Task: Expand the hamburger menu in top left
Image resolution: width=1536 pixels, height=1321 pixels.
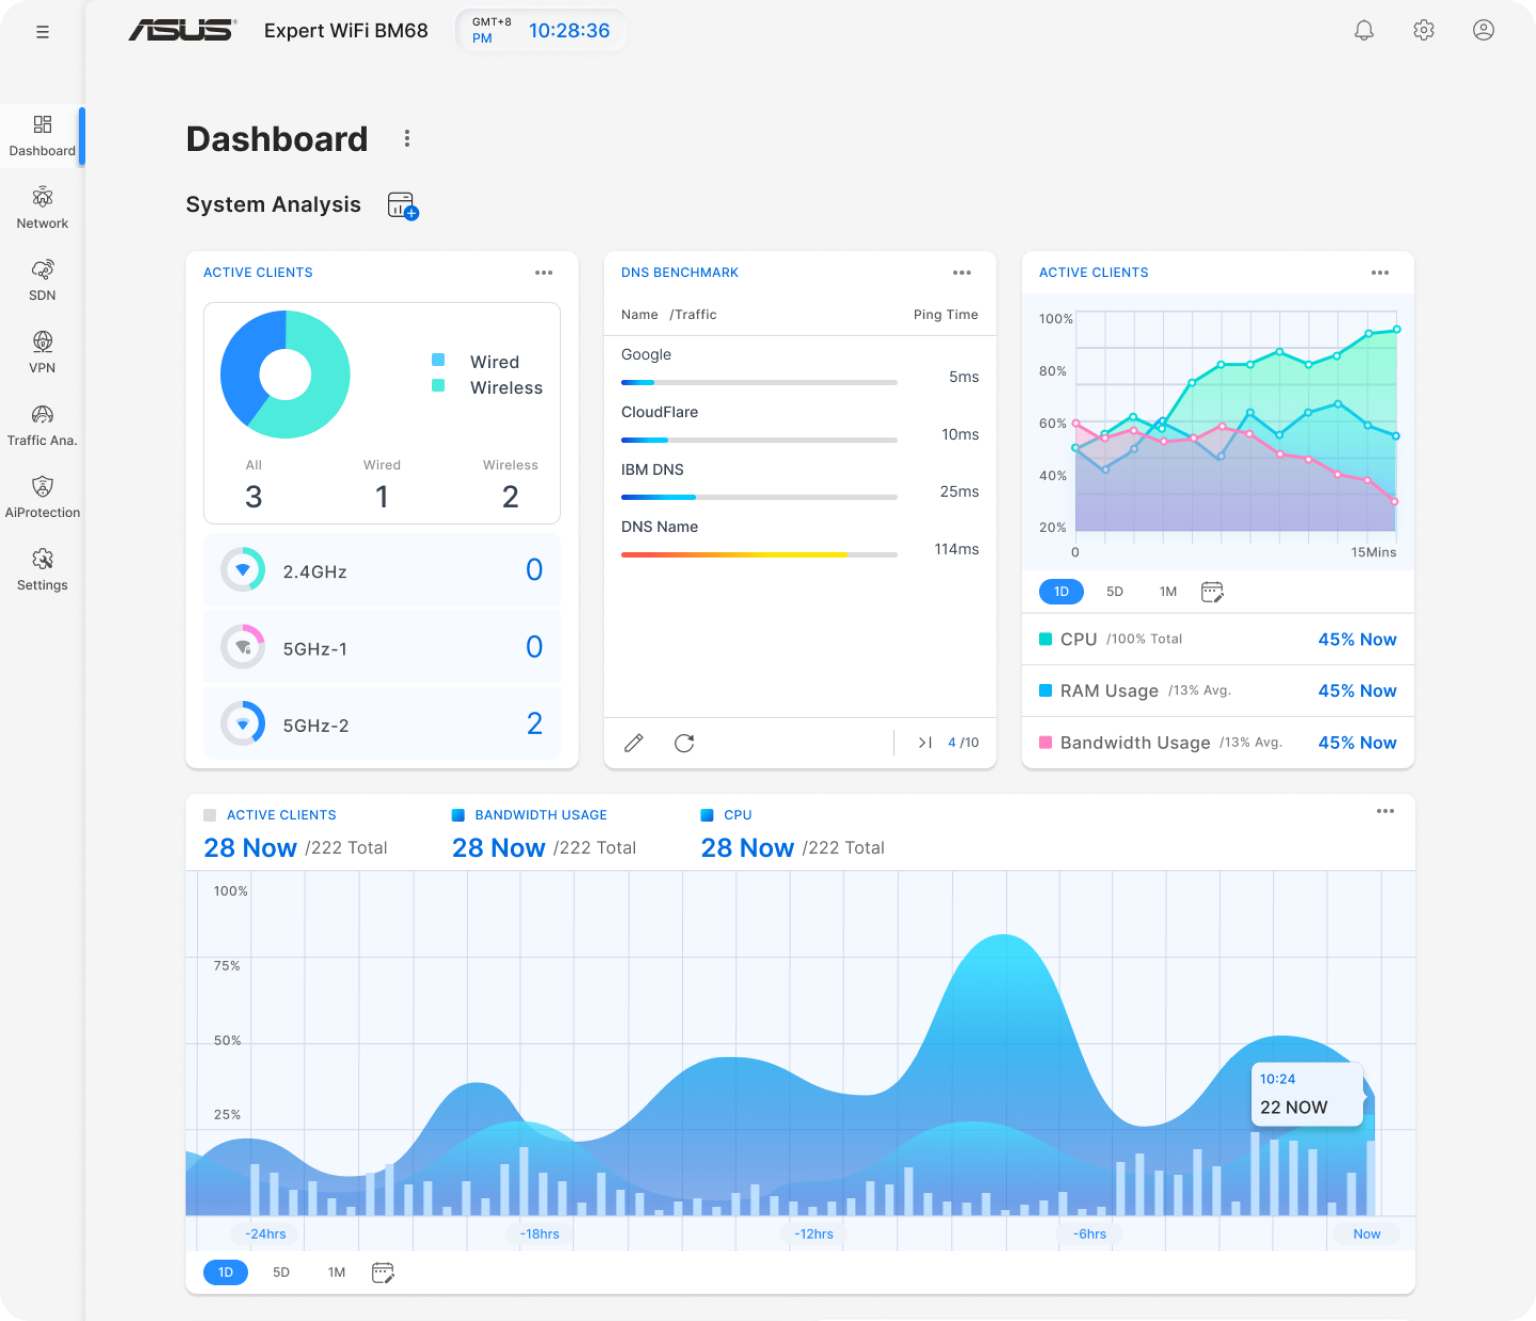Action: (42, 32)
